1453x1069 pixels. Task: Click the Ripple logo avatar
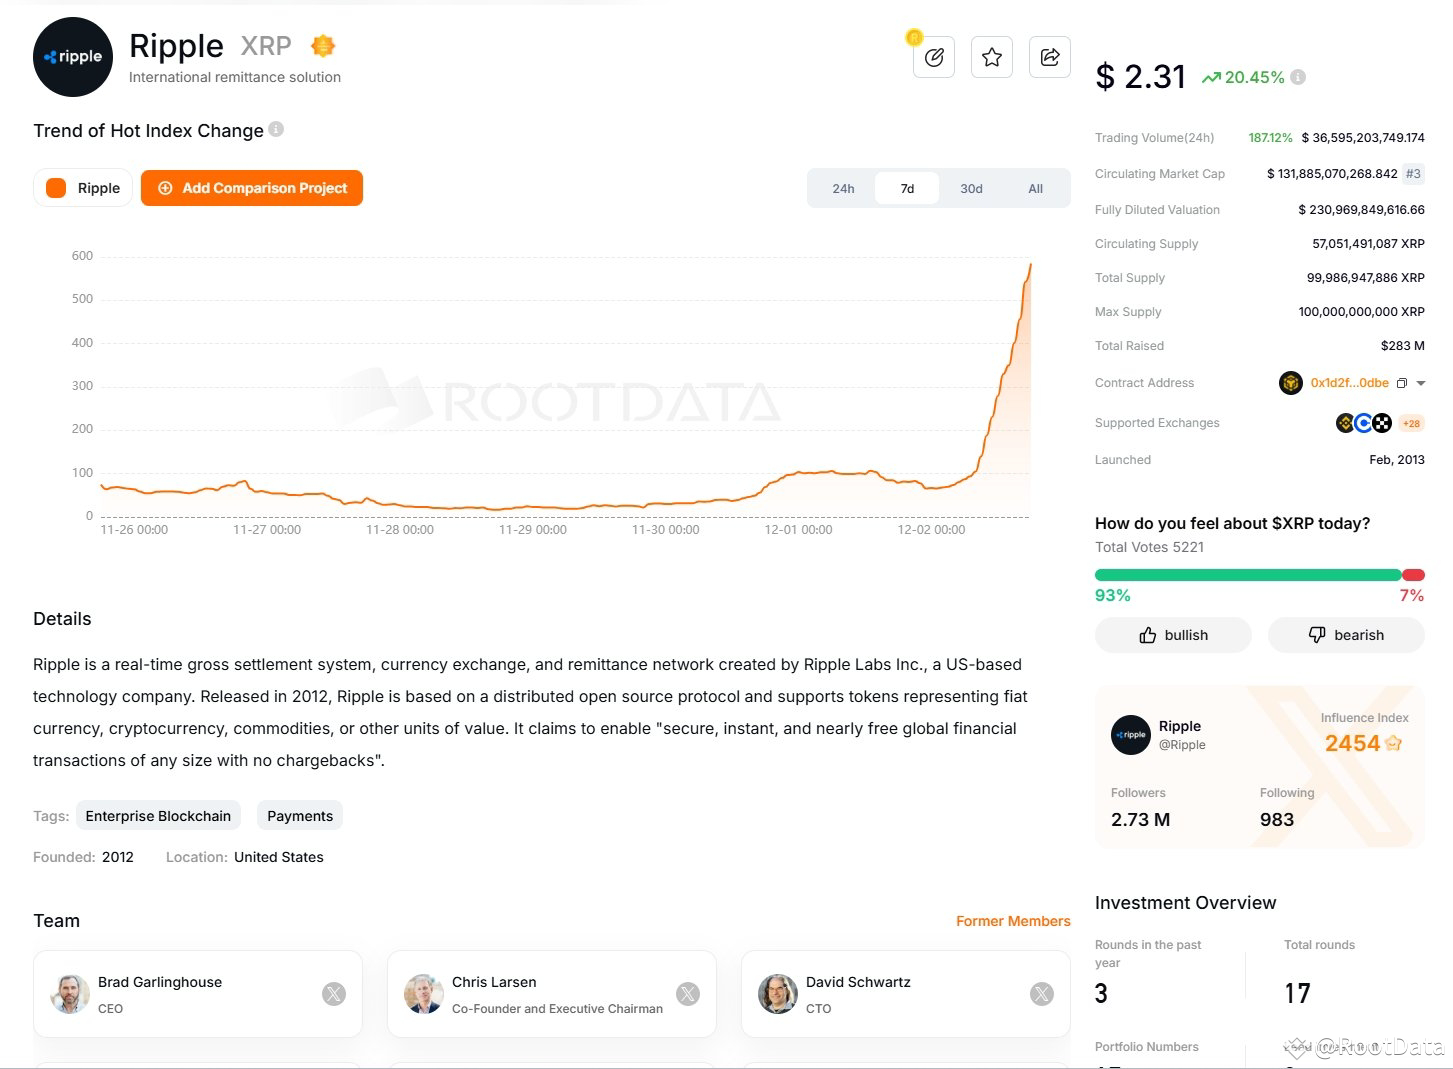coord(72,57)
